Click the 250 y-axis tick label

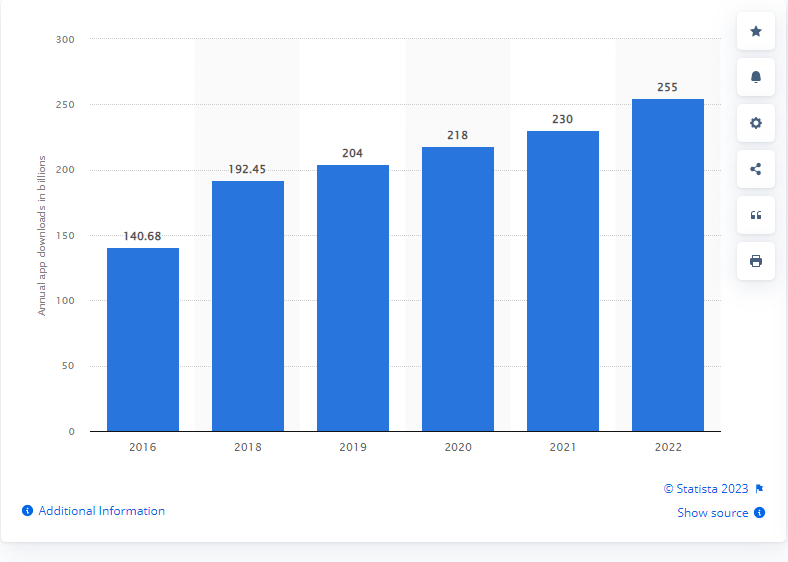(65, 105)
